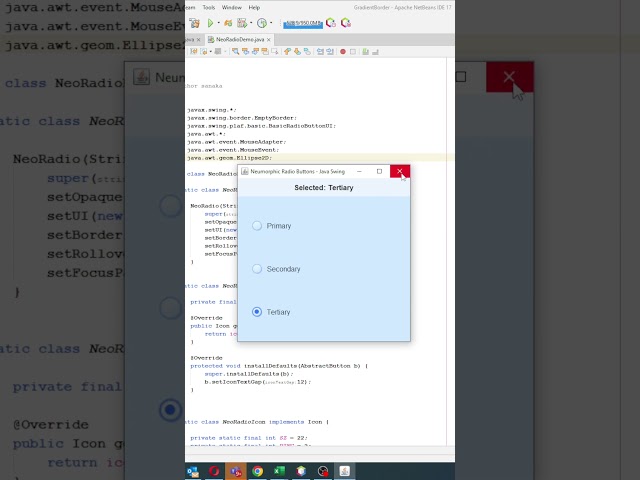Click the first hexagon icon after memory bar
This screenshot has height=480, width=640.
(x=331, y=23)
